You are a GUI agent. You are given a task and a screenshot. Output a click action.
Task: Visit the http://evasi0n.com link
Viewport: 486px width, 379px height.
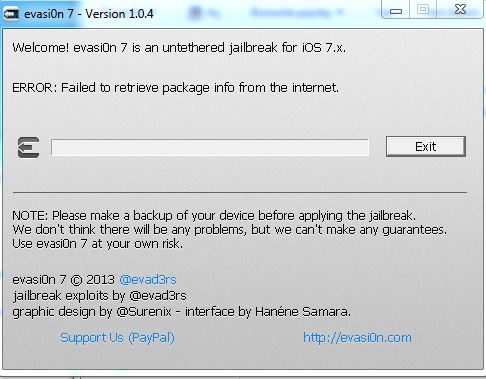[x=357, y=338]
